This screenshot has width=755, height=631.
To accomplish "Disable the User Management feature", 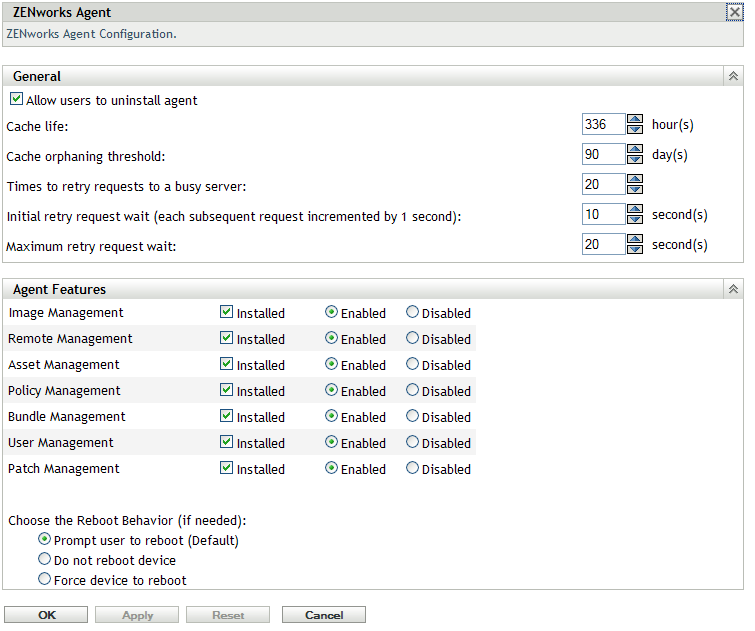I will coord(413,443).
